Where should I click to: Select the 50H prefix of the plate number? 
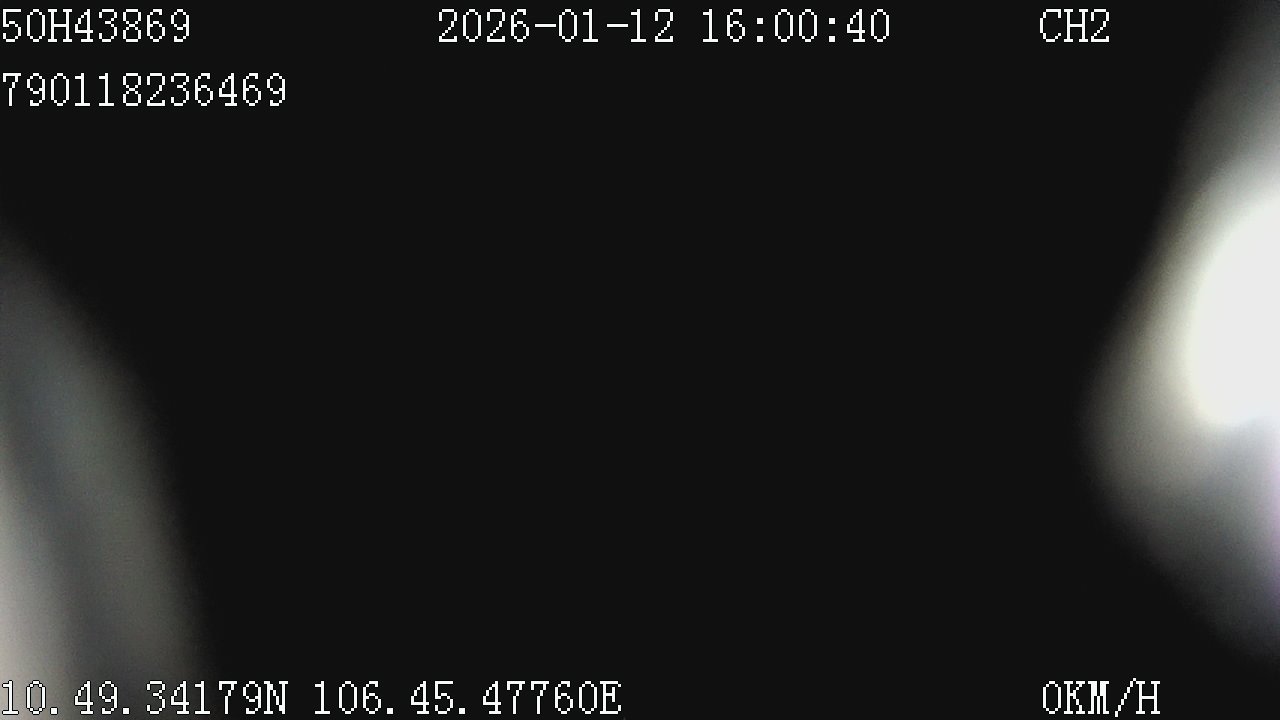coord(35,27)
